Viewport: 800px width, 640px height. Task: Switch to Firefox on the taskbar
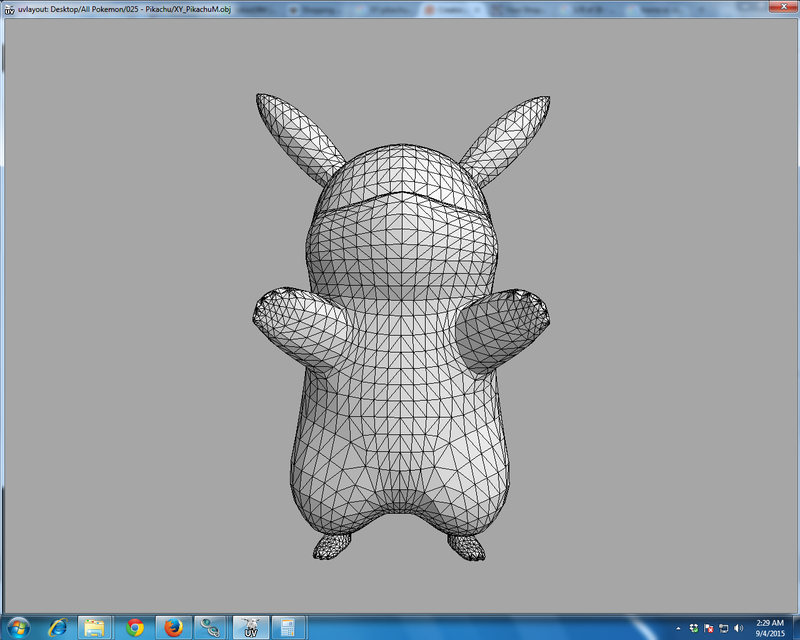click(173, 627)
